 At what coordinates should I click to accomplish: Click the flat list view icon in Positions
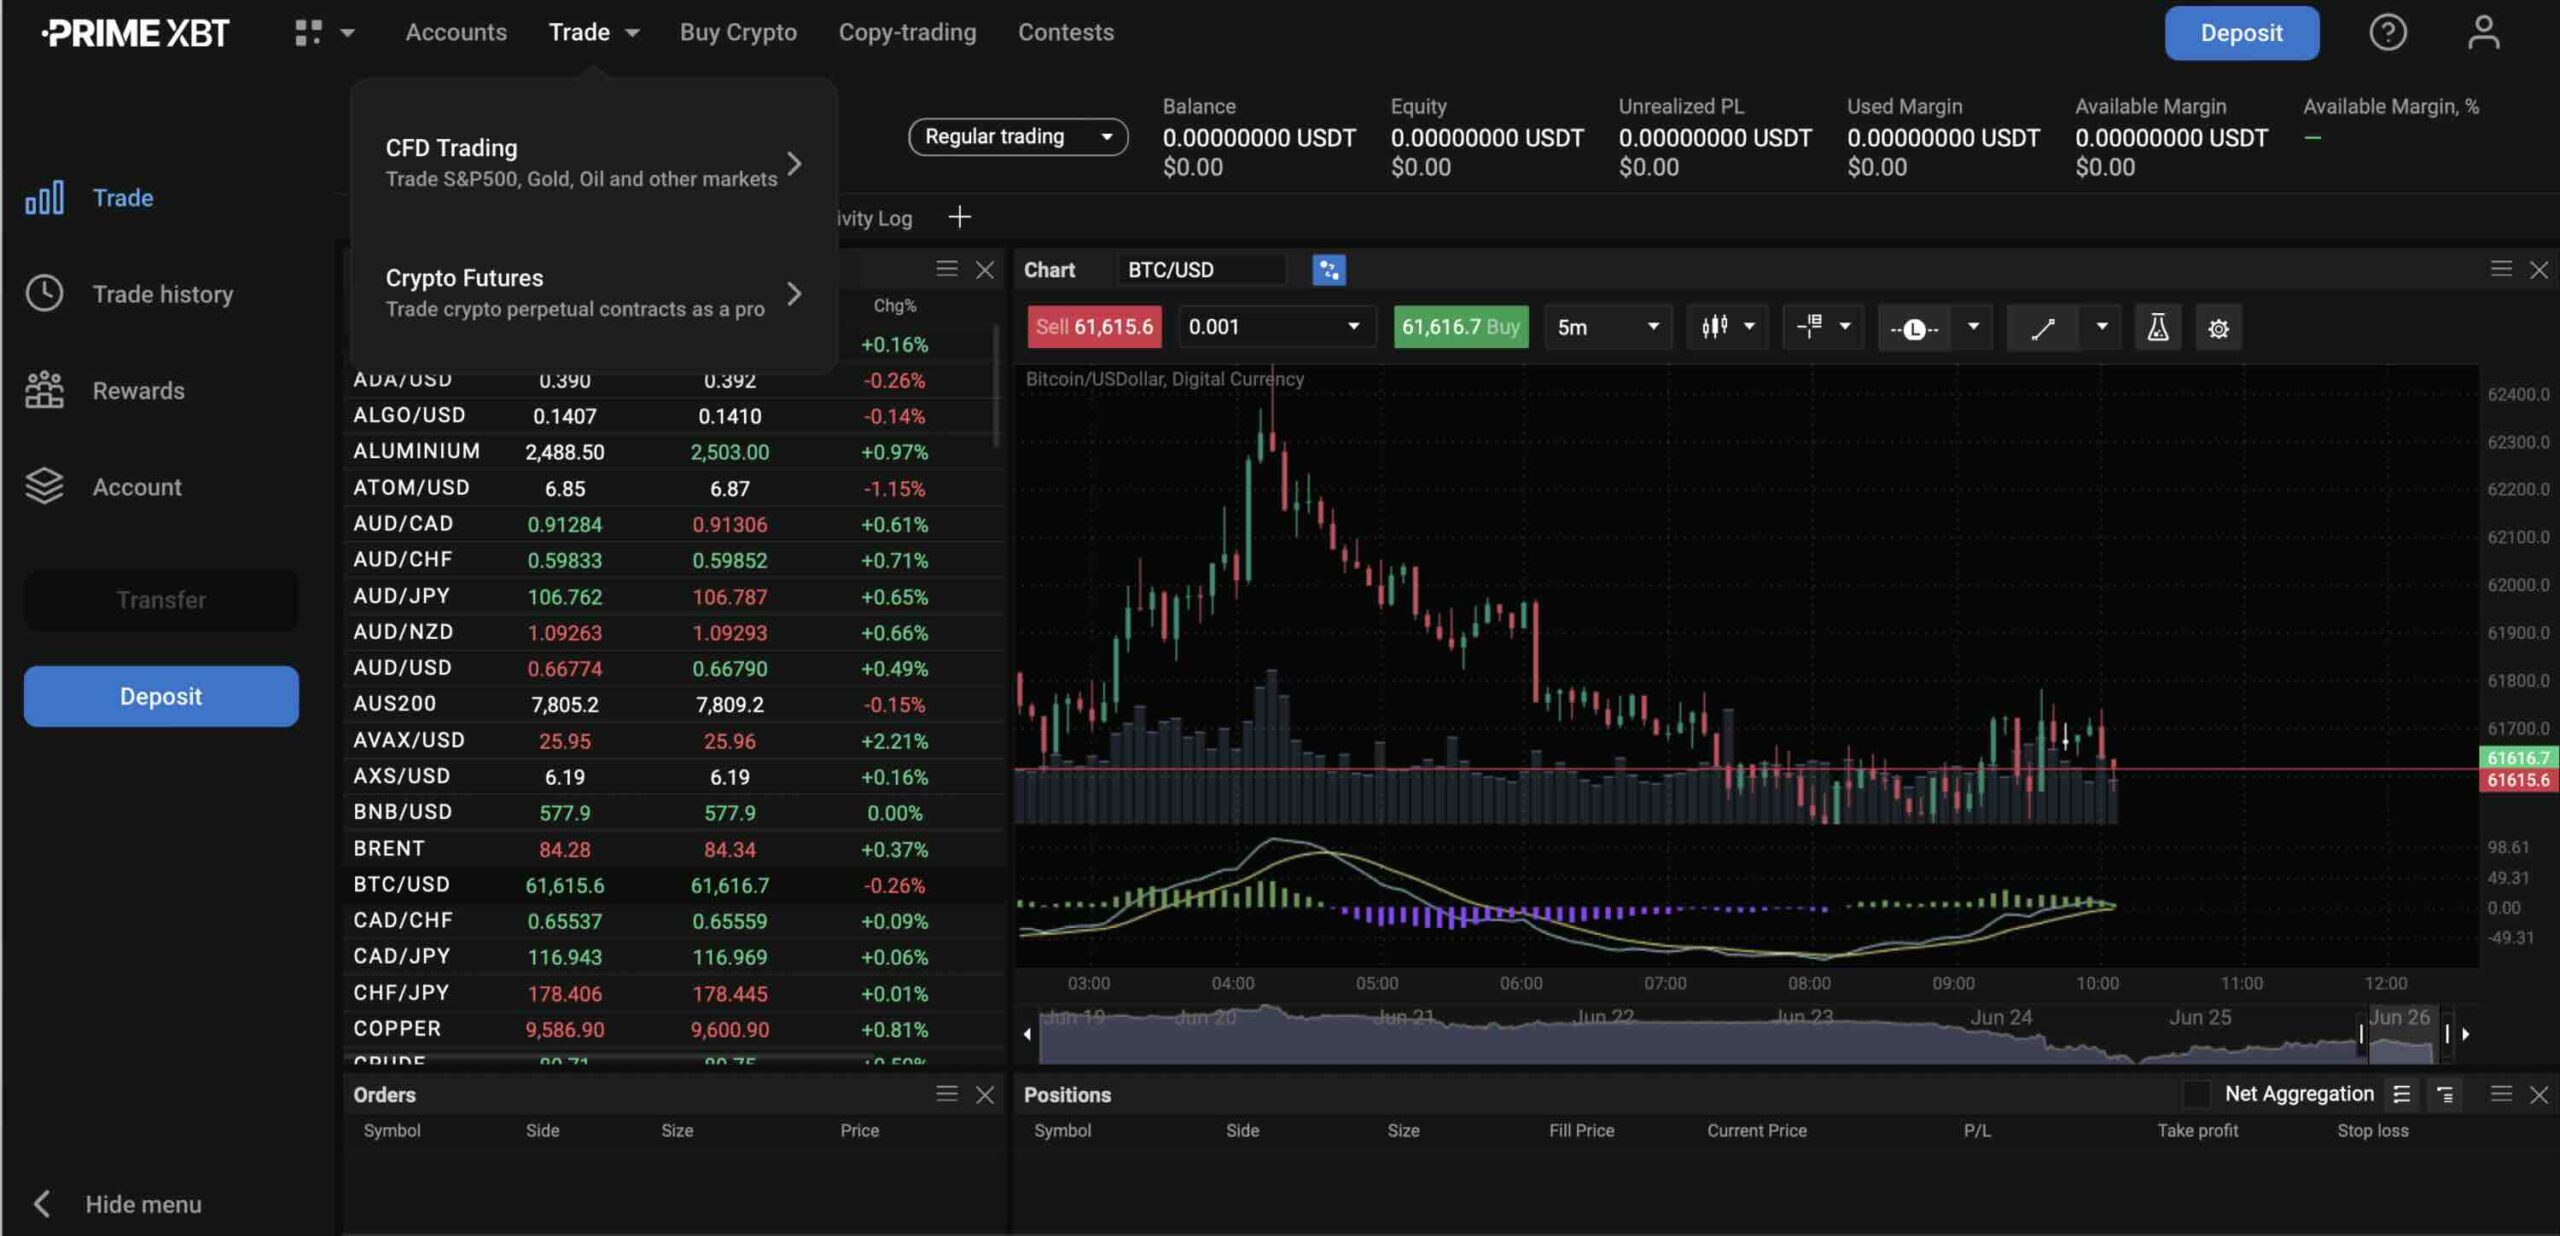[x=2401, y=1095]
